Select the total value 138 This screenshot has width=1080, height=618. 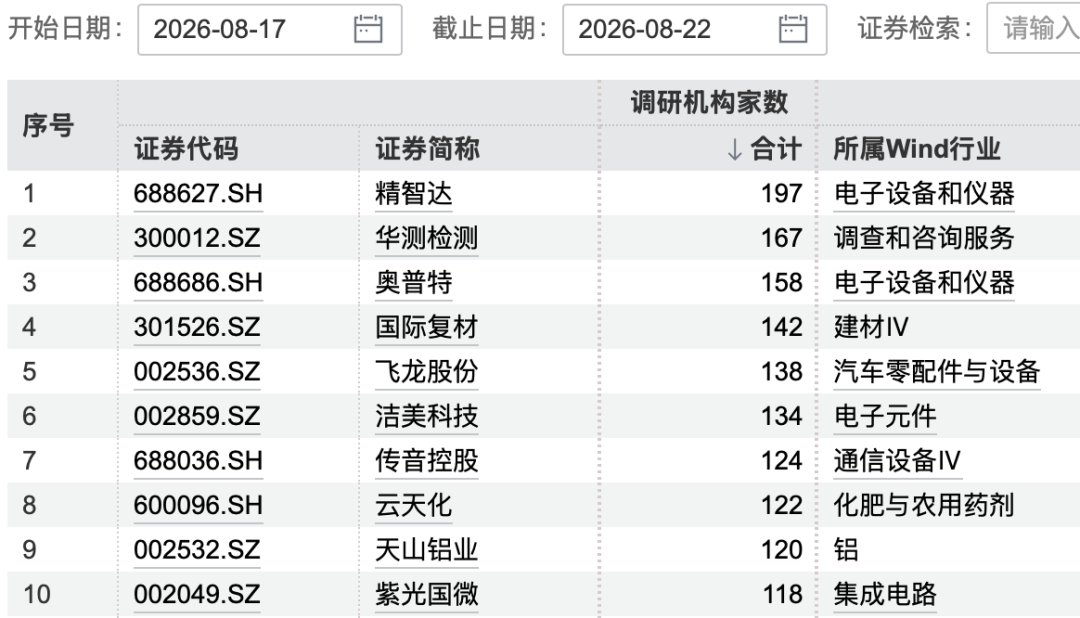point(782,372)
